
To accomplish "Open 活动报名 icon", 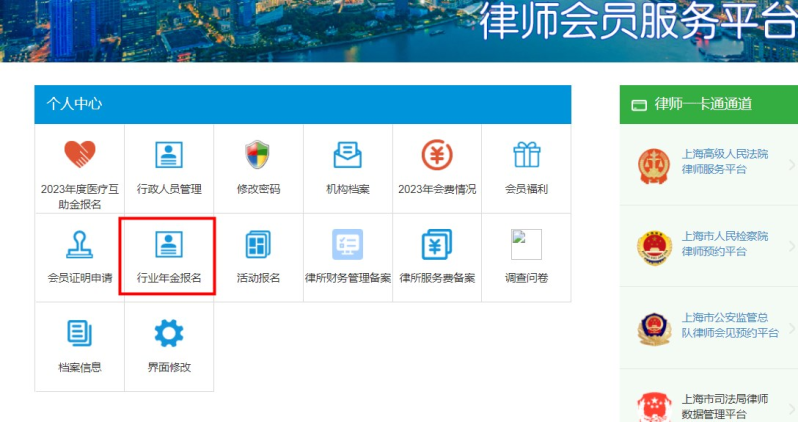I will [x=258, y=245].
